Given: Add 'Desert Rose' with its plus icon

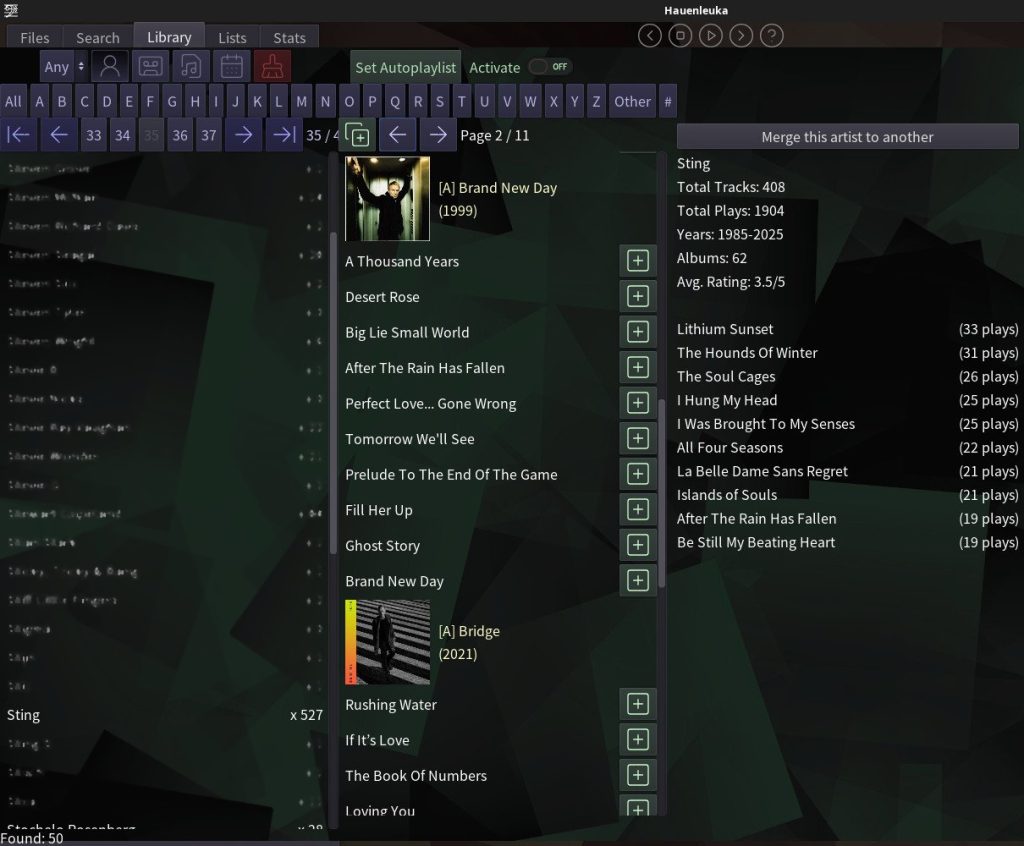Looking at the screenshot, I should 637,297.
